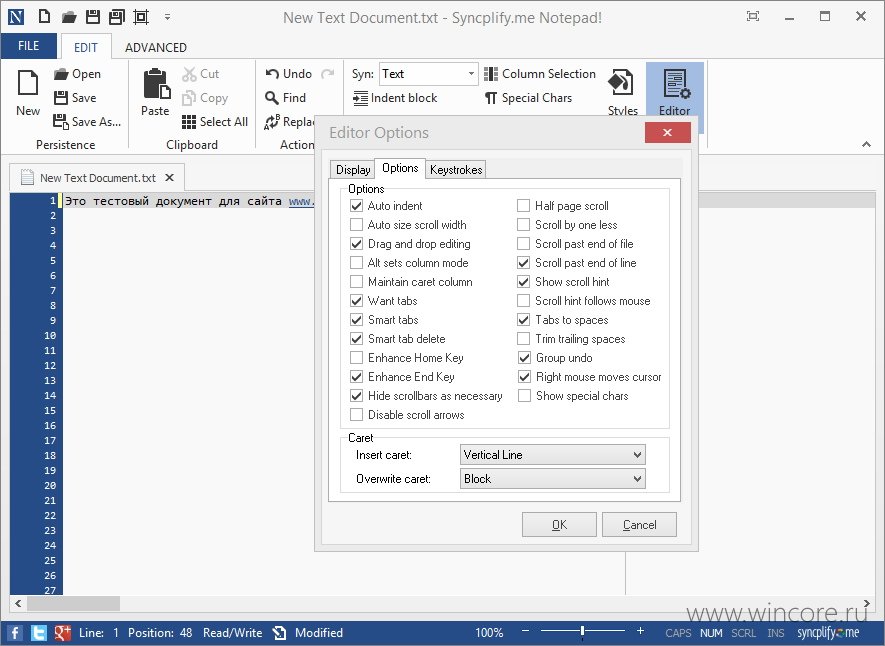Click the save floppy icon in title bar
The image size is (885, 646).
(x=93, y=17)
